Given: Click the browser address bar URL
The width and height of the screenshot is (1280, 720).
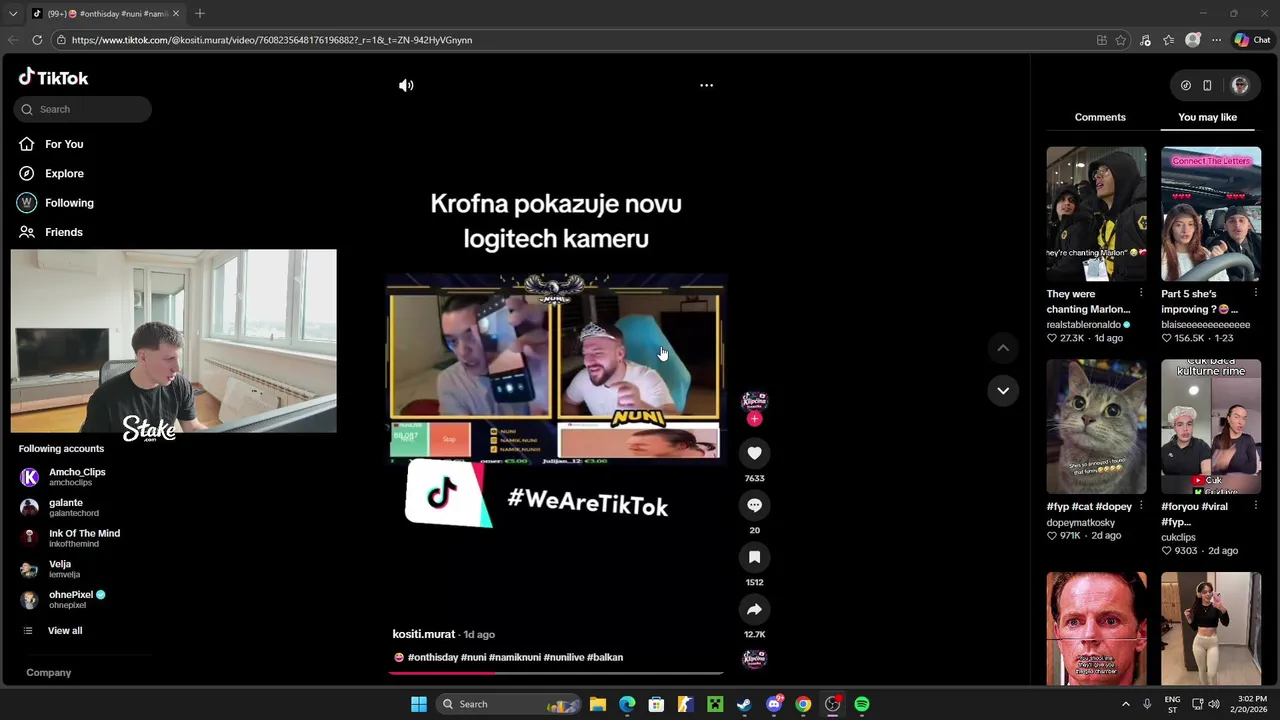Looking at the screenshot, I should pos(272,40).
